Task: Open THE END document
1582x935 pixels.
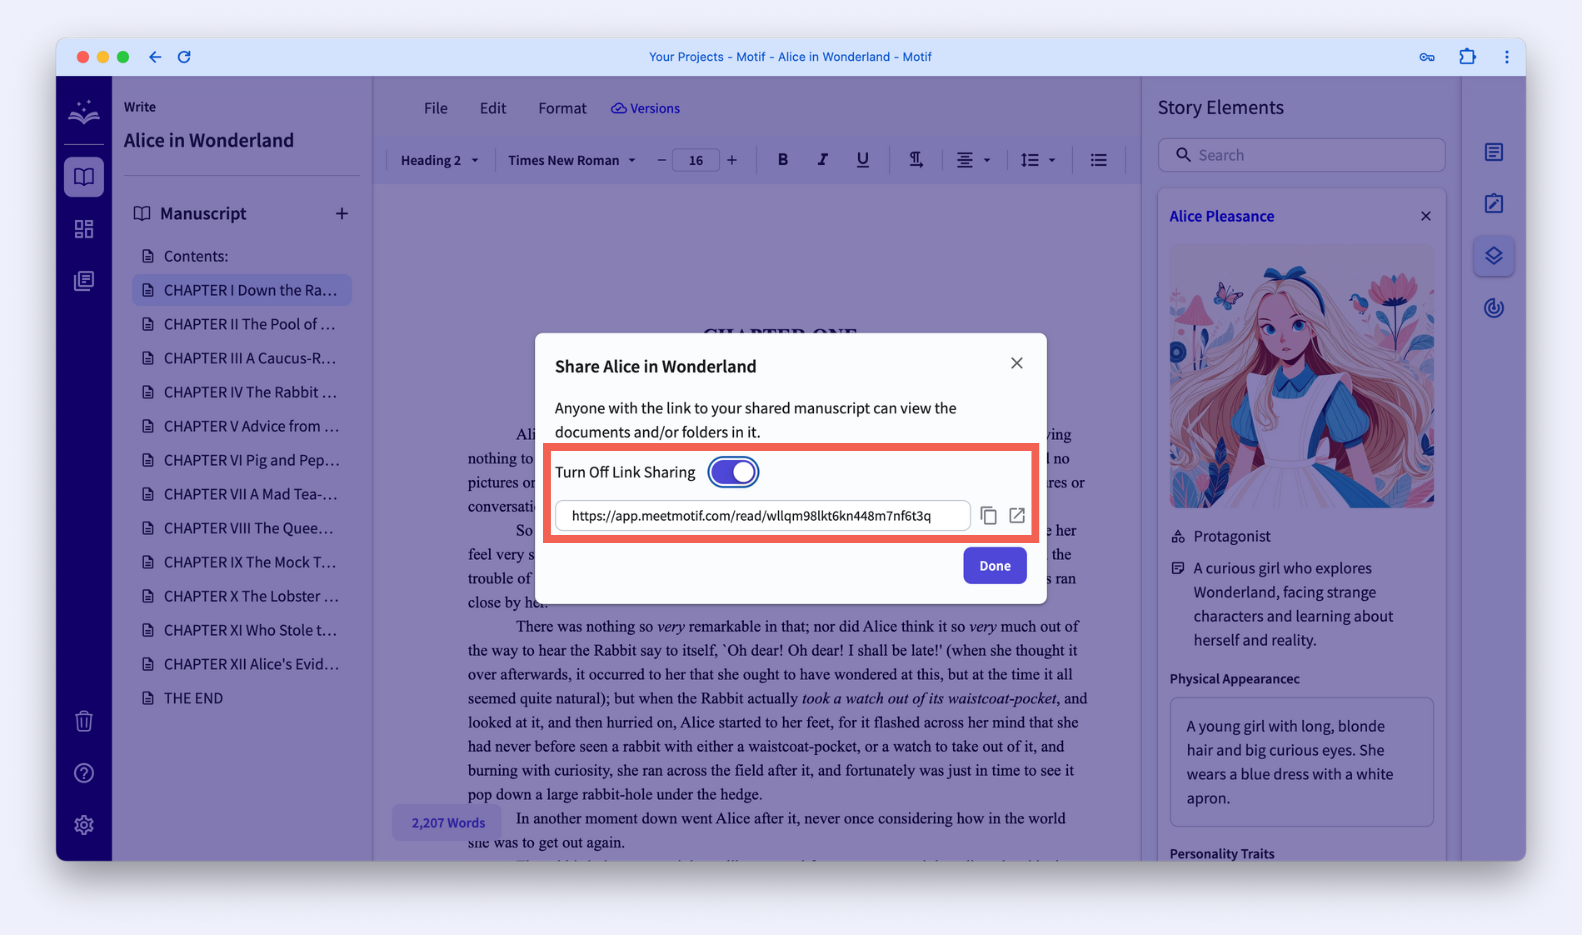Action: coord(242,698)
